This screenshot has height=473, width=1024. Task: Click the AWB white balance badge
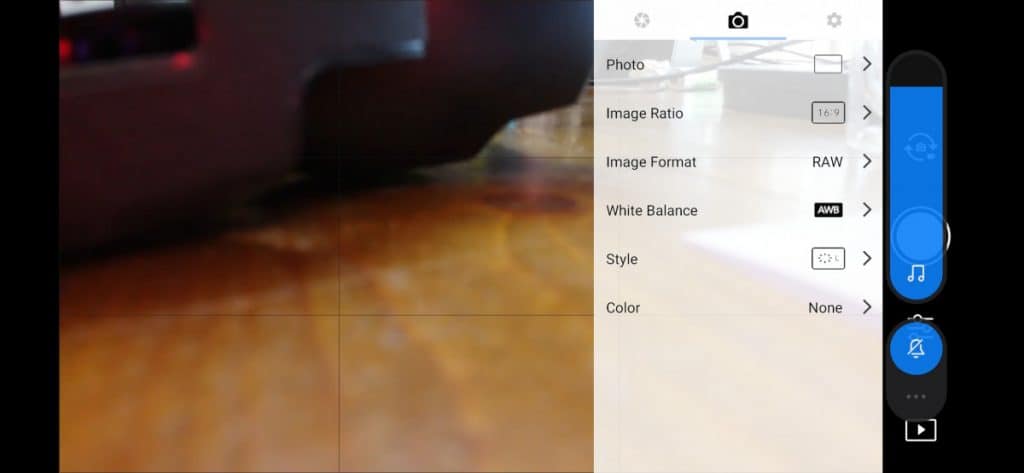pos(828,210)
